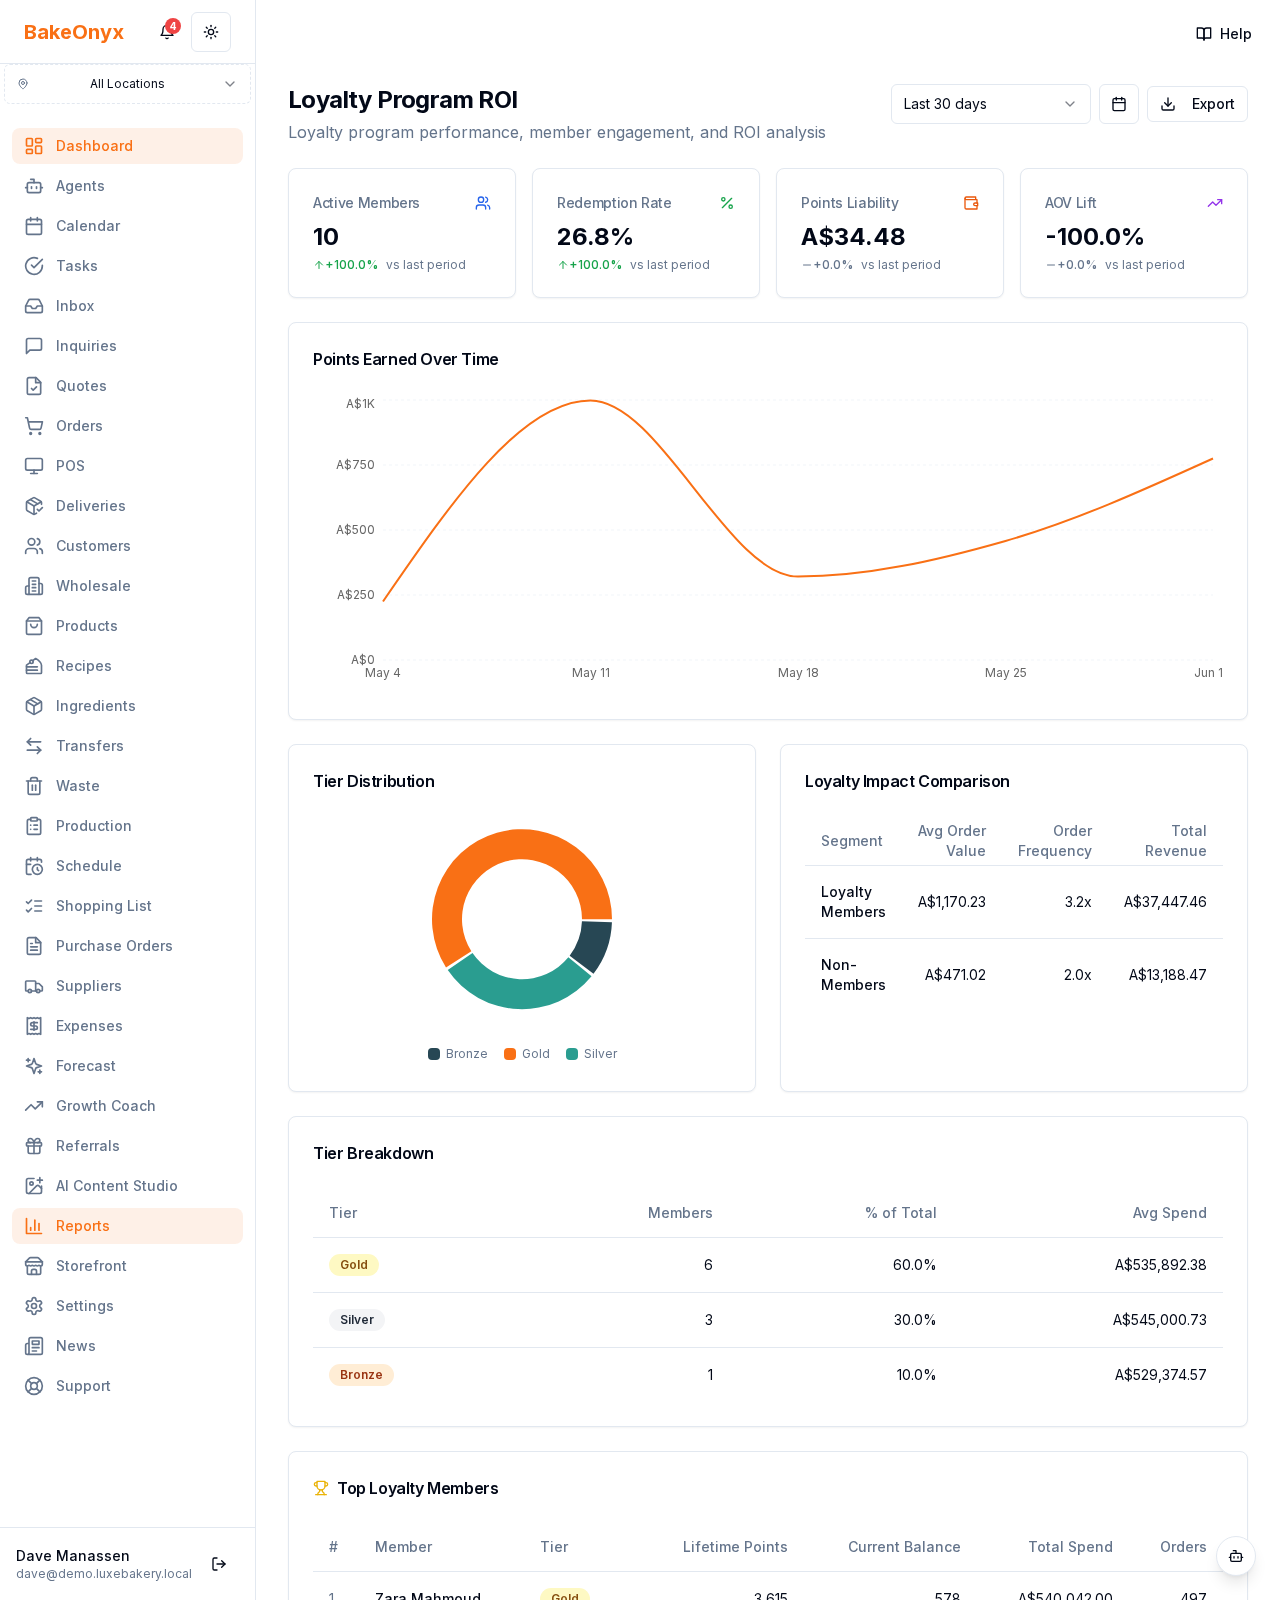1280x1600 pixels.
Task: Open the Last 30 days dropdown
Action: tap(990, 104)
